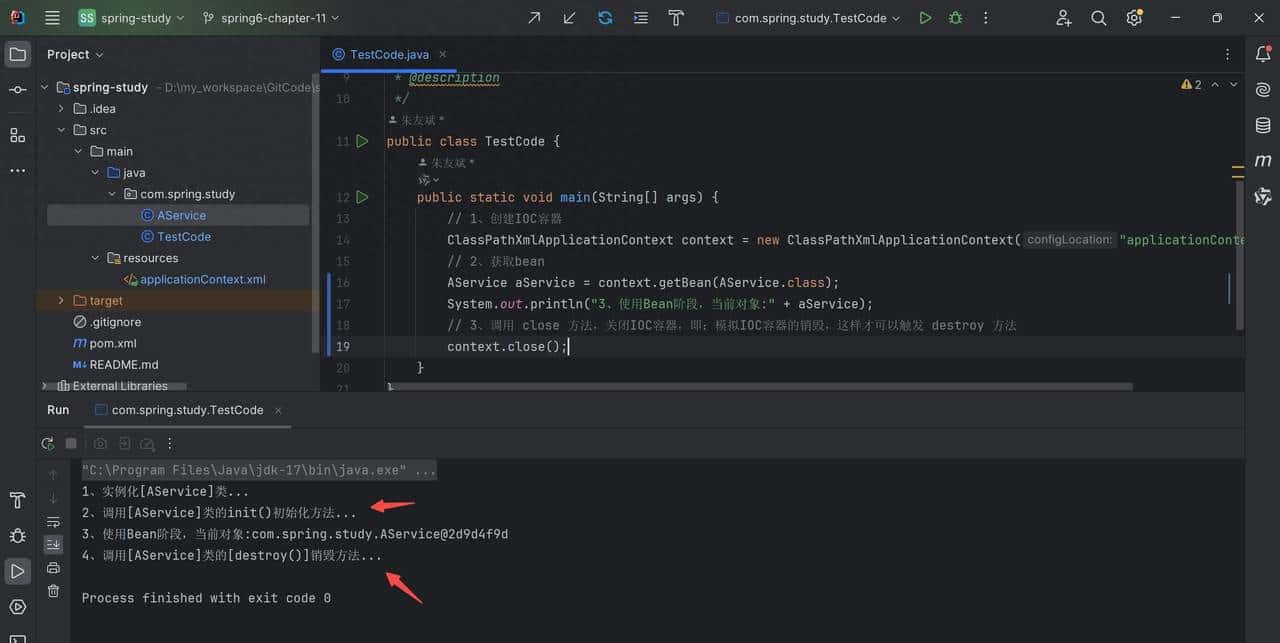Screen dimensions: 1280x643
Task: Clear the console output with the trash icon
Action: (53, 590)
